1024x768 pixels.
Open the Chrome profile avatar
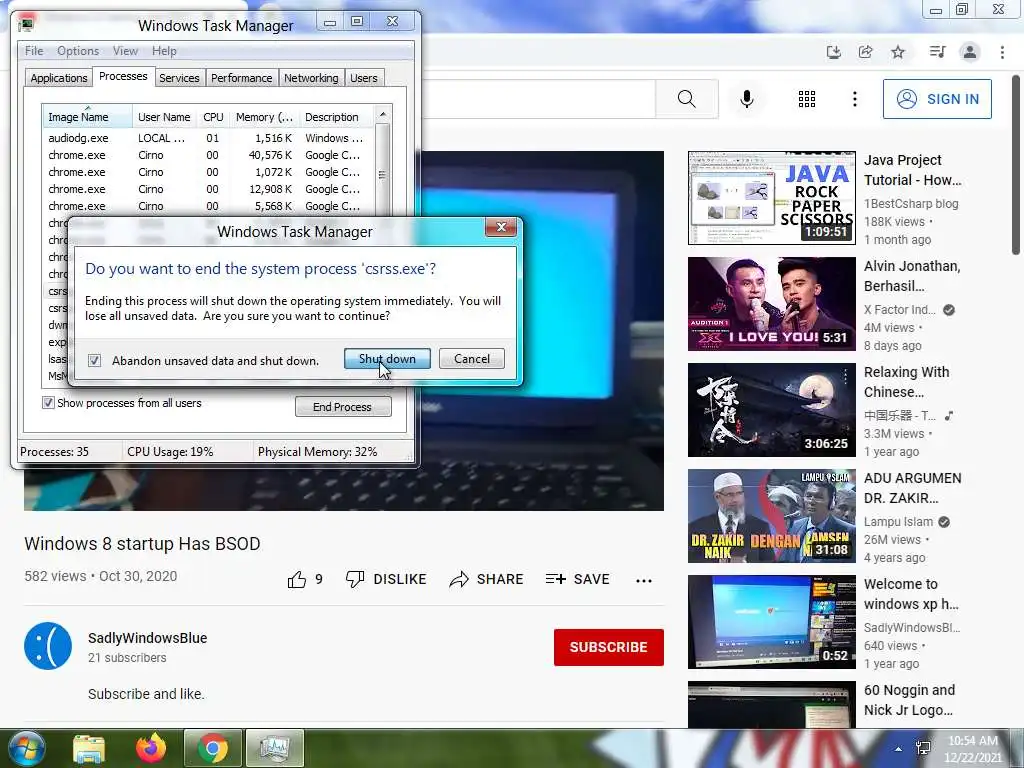[x=970, y=52]
